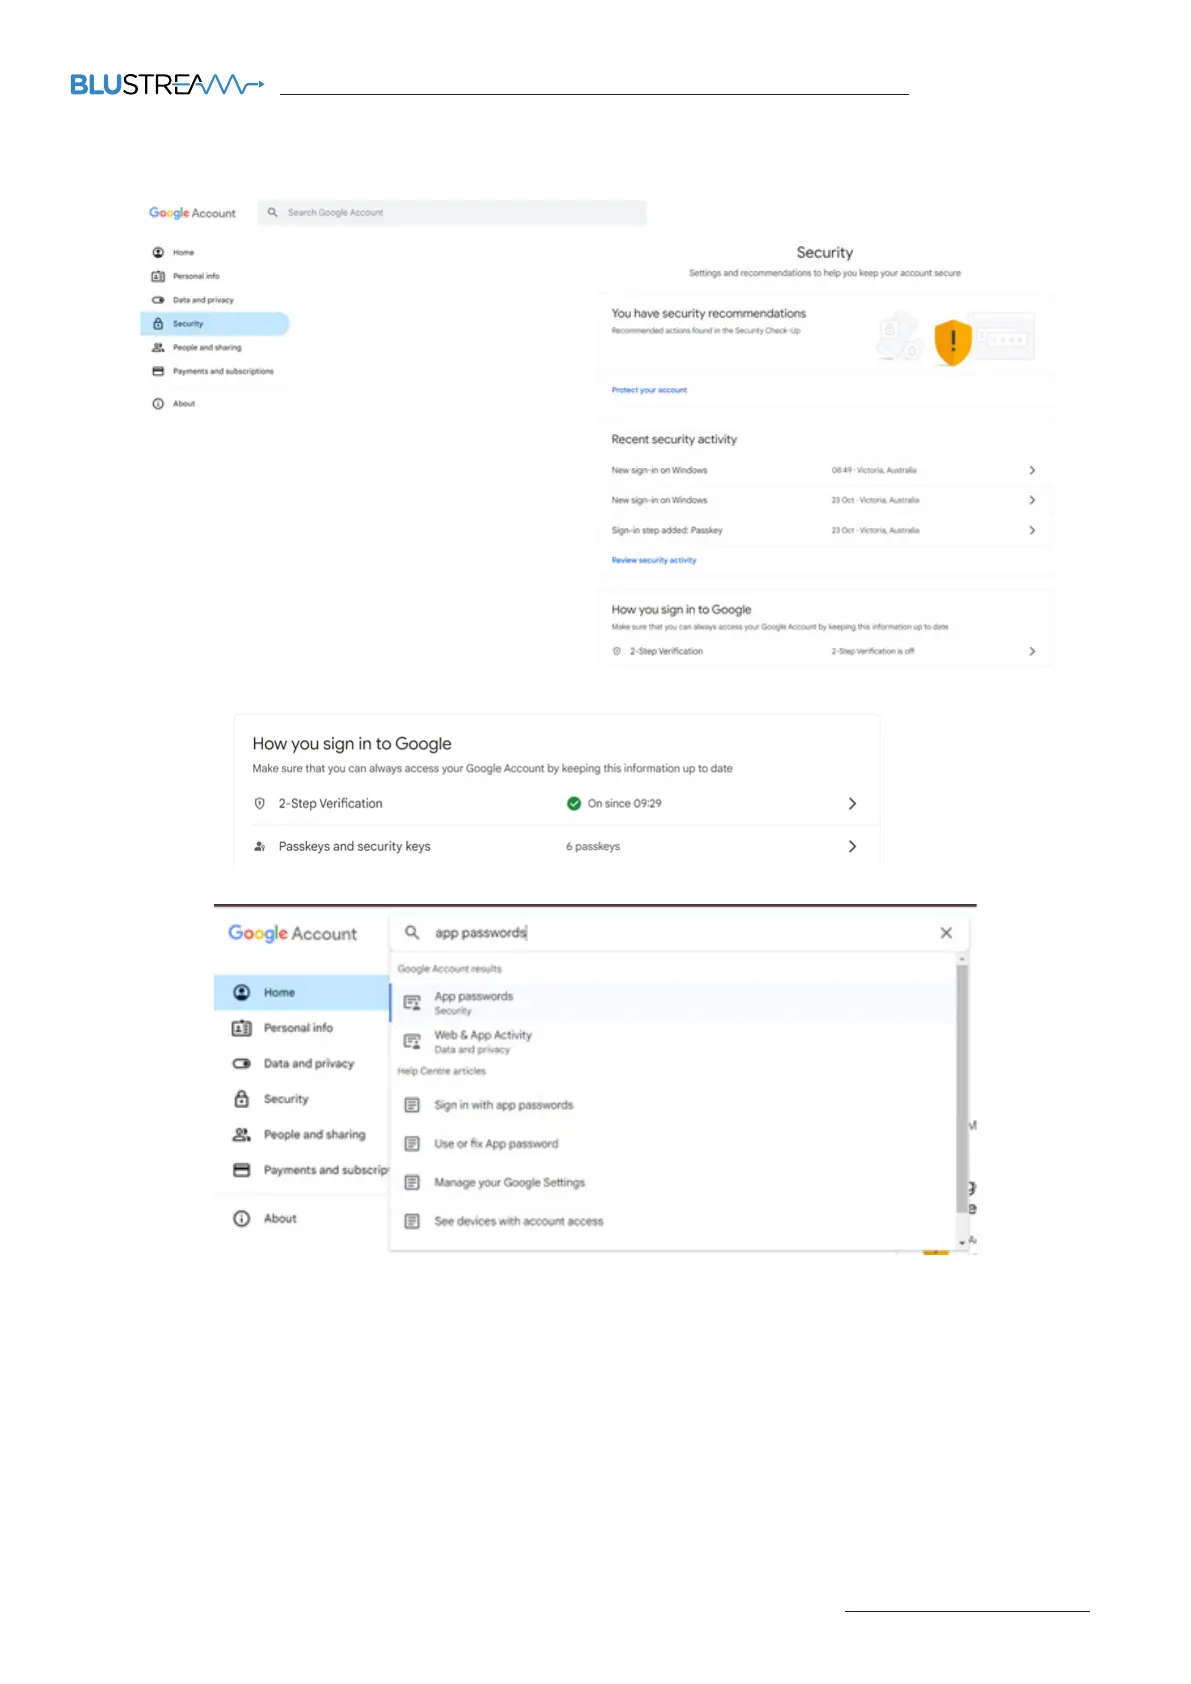Open Sign-in step added Passkey activity chevron
Viewport: 1191px width, 1684px height.
pos(1032,531)
